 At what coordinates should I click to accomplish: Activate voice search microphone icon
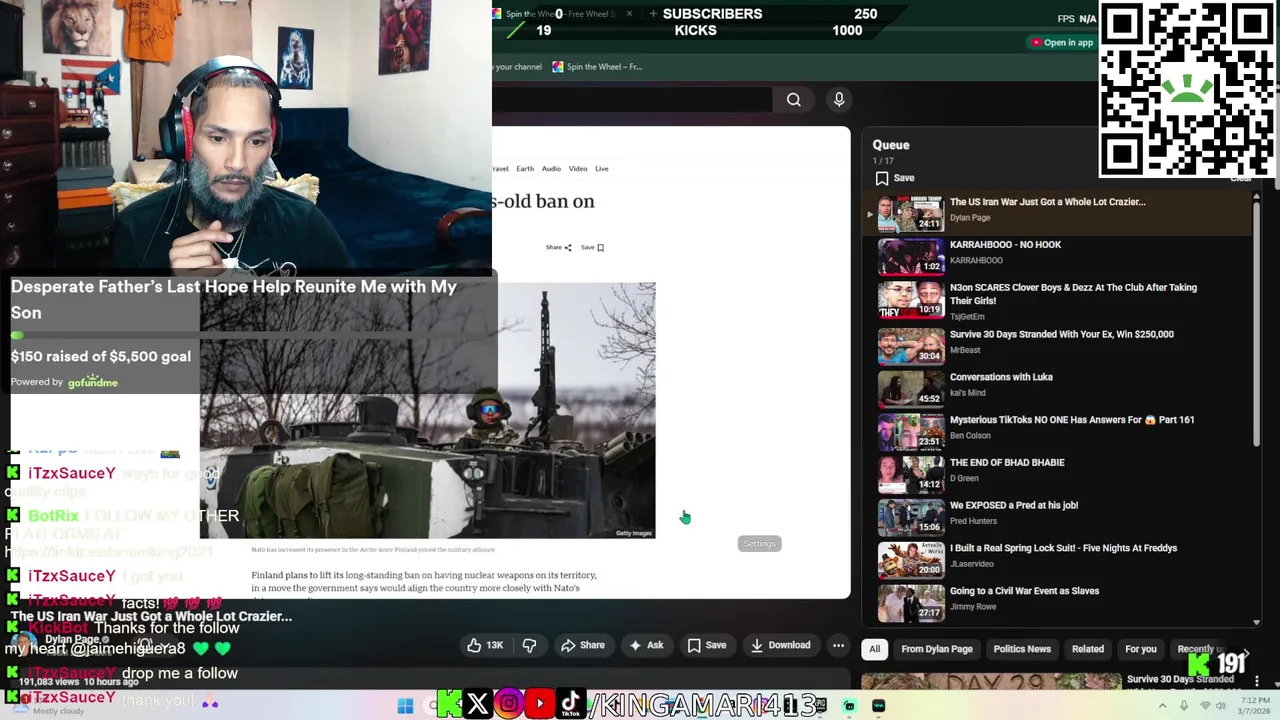[839, 99]
